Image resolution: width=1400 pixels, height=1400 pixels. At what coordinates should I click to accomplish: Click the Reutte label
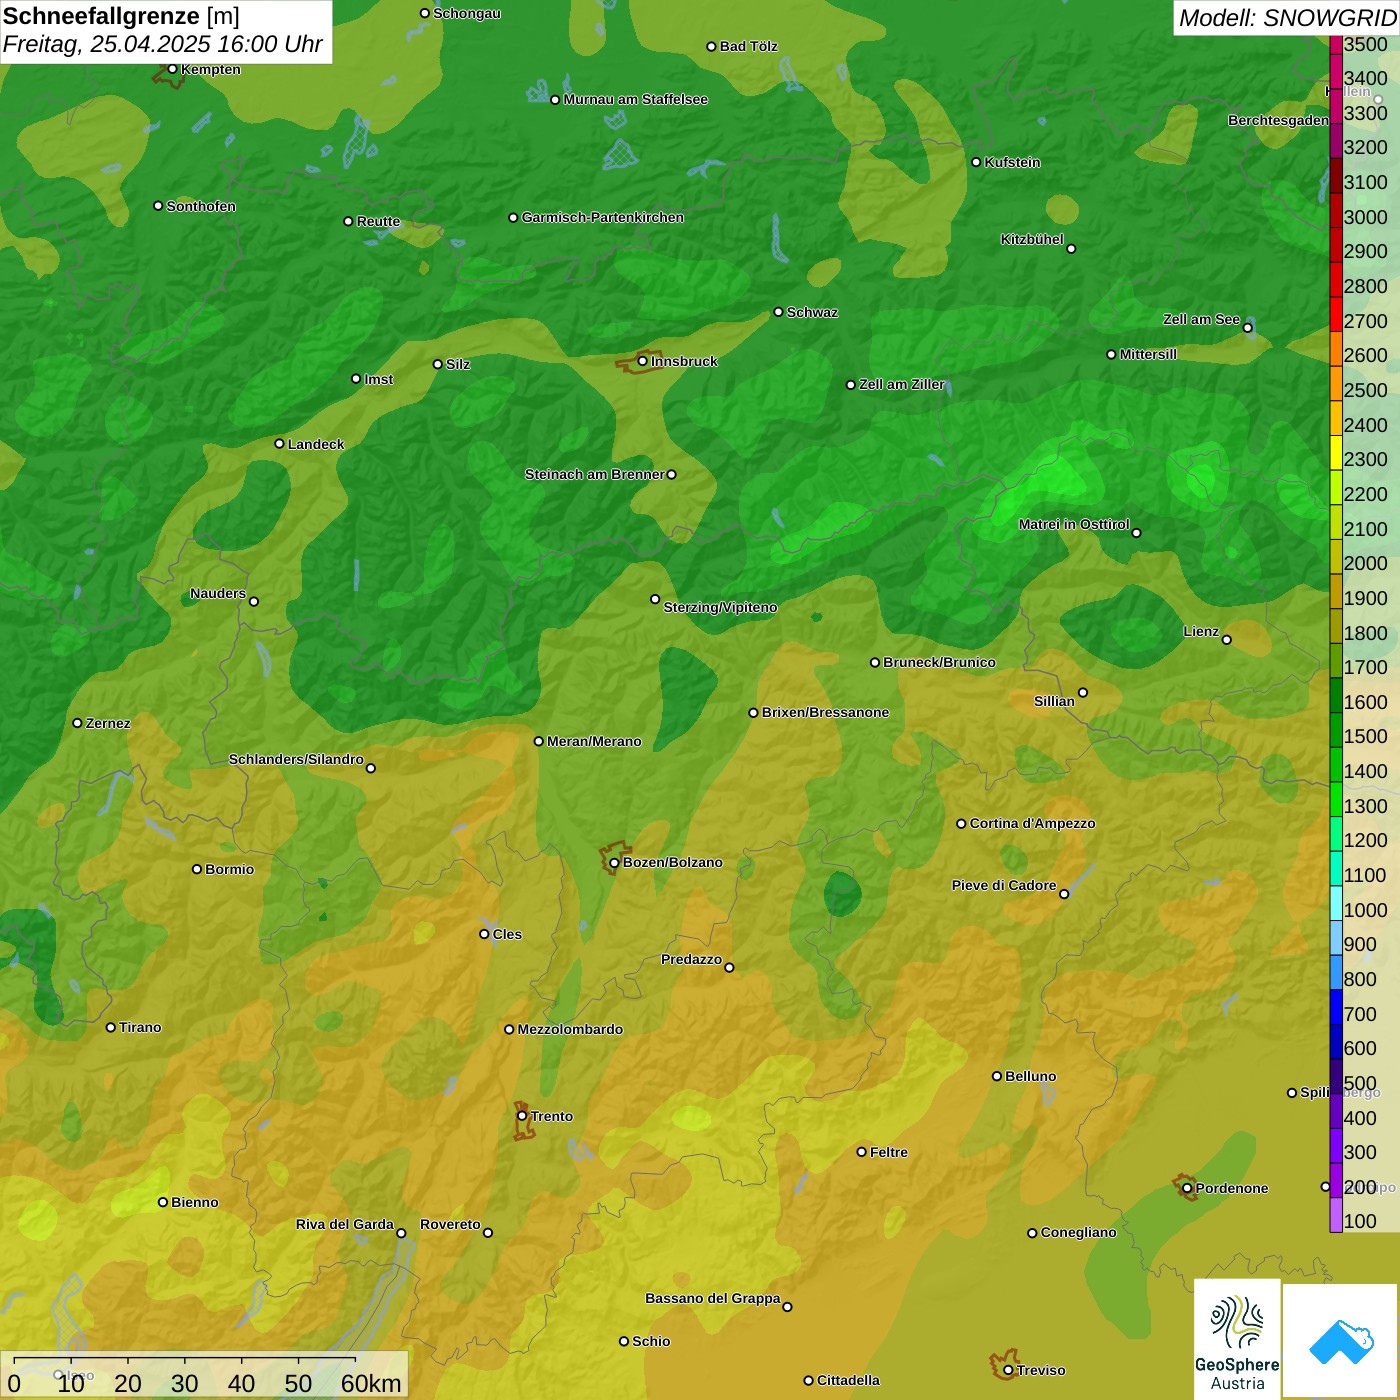[x=379, y=221]
